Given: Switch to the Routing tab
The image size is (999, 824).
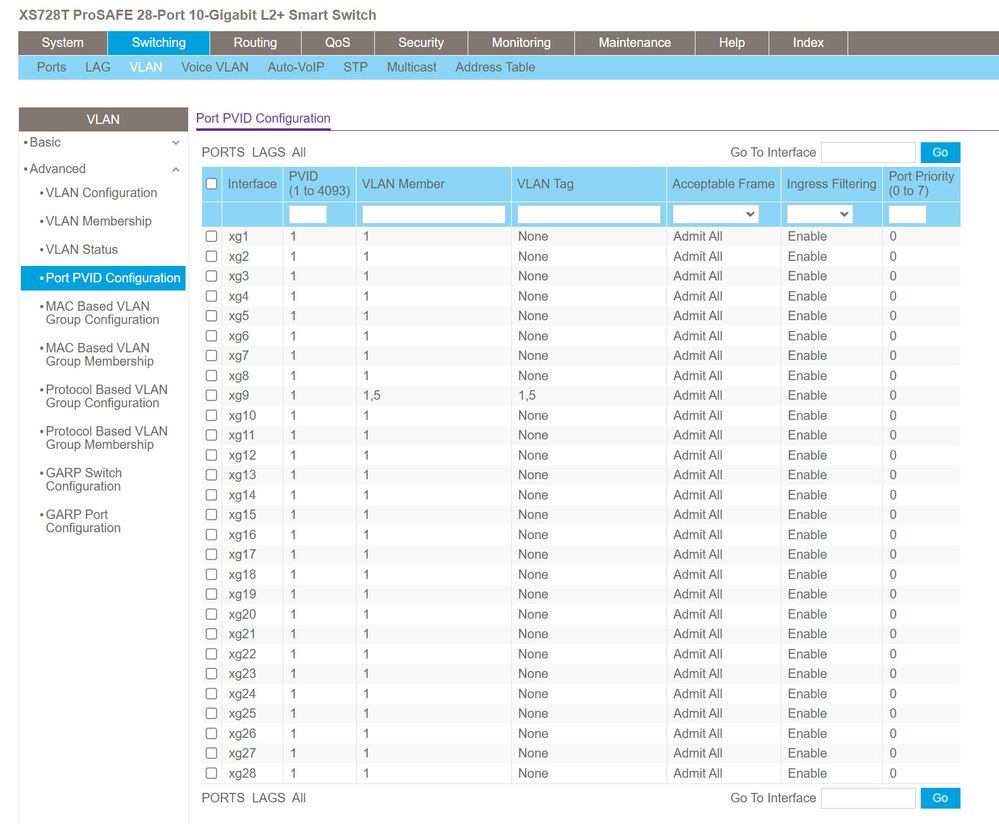Looking at the screenshot, I should [x=255, y=43].
